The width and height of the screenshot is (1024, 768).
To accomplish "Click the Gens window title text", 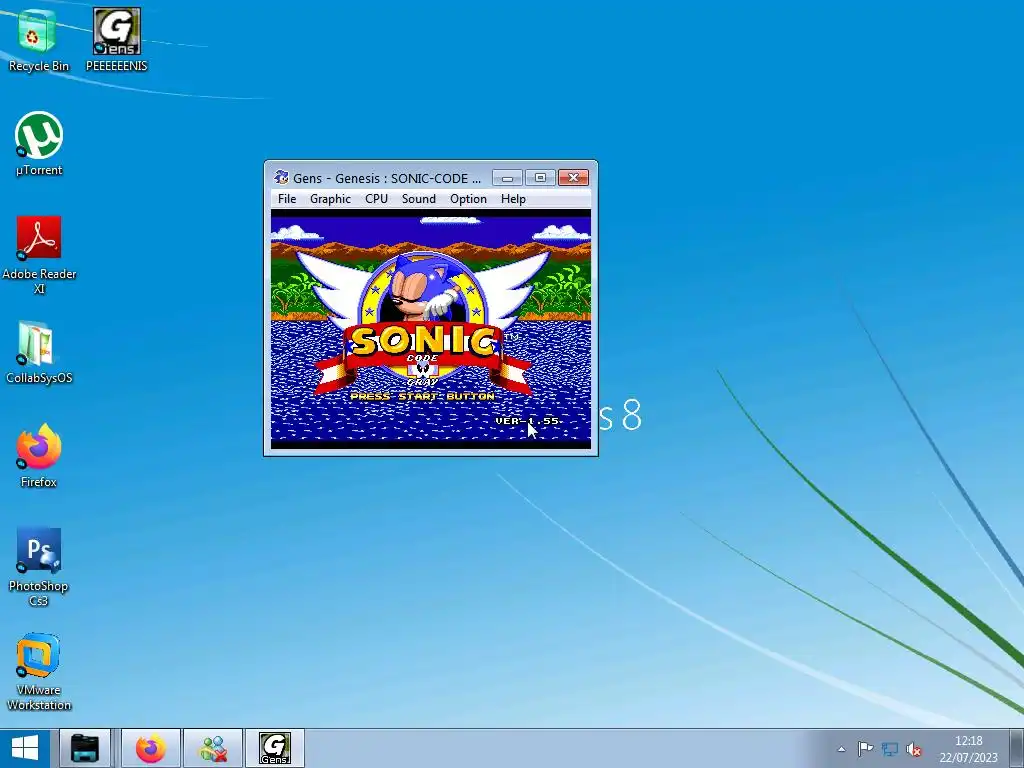I will 387,178.
